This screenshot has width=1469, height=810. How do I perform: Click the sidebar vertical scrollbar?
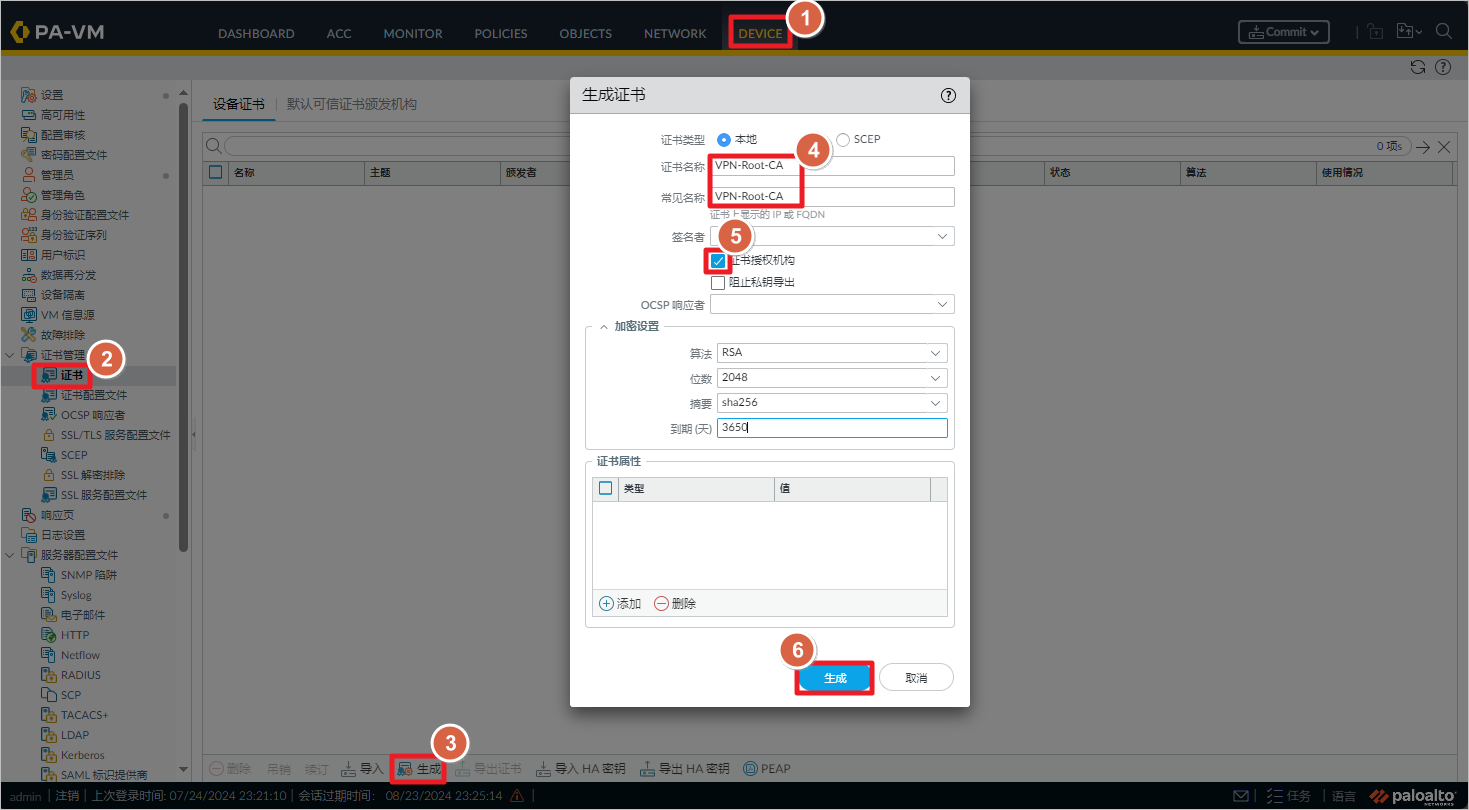[x=183, y=326]
